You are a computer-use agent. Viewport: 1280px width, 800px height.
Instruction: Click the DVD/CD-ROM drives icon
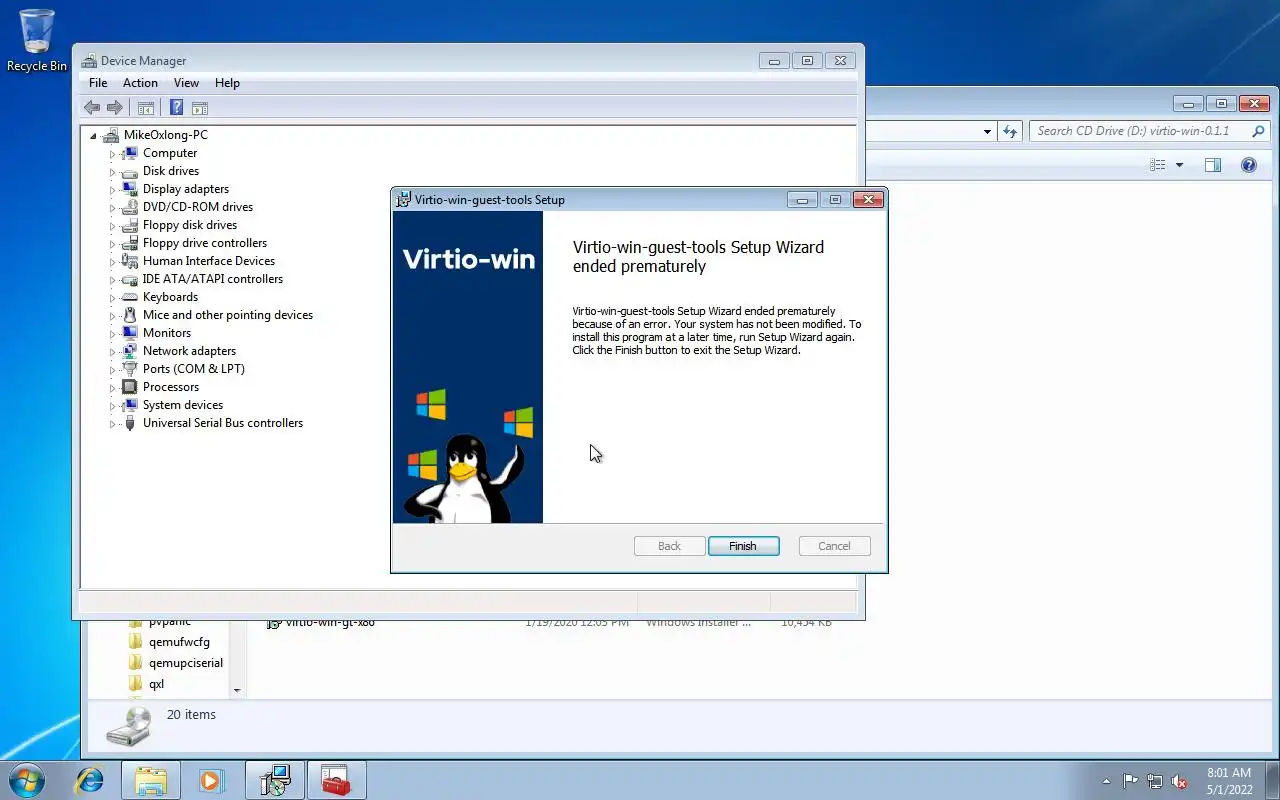(x=129, y=207)
